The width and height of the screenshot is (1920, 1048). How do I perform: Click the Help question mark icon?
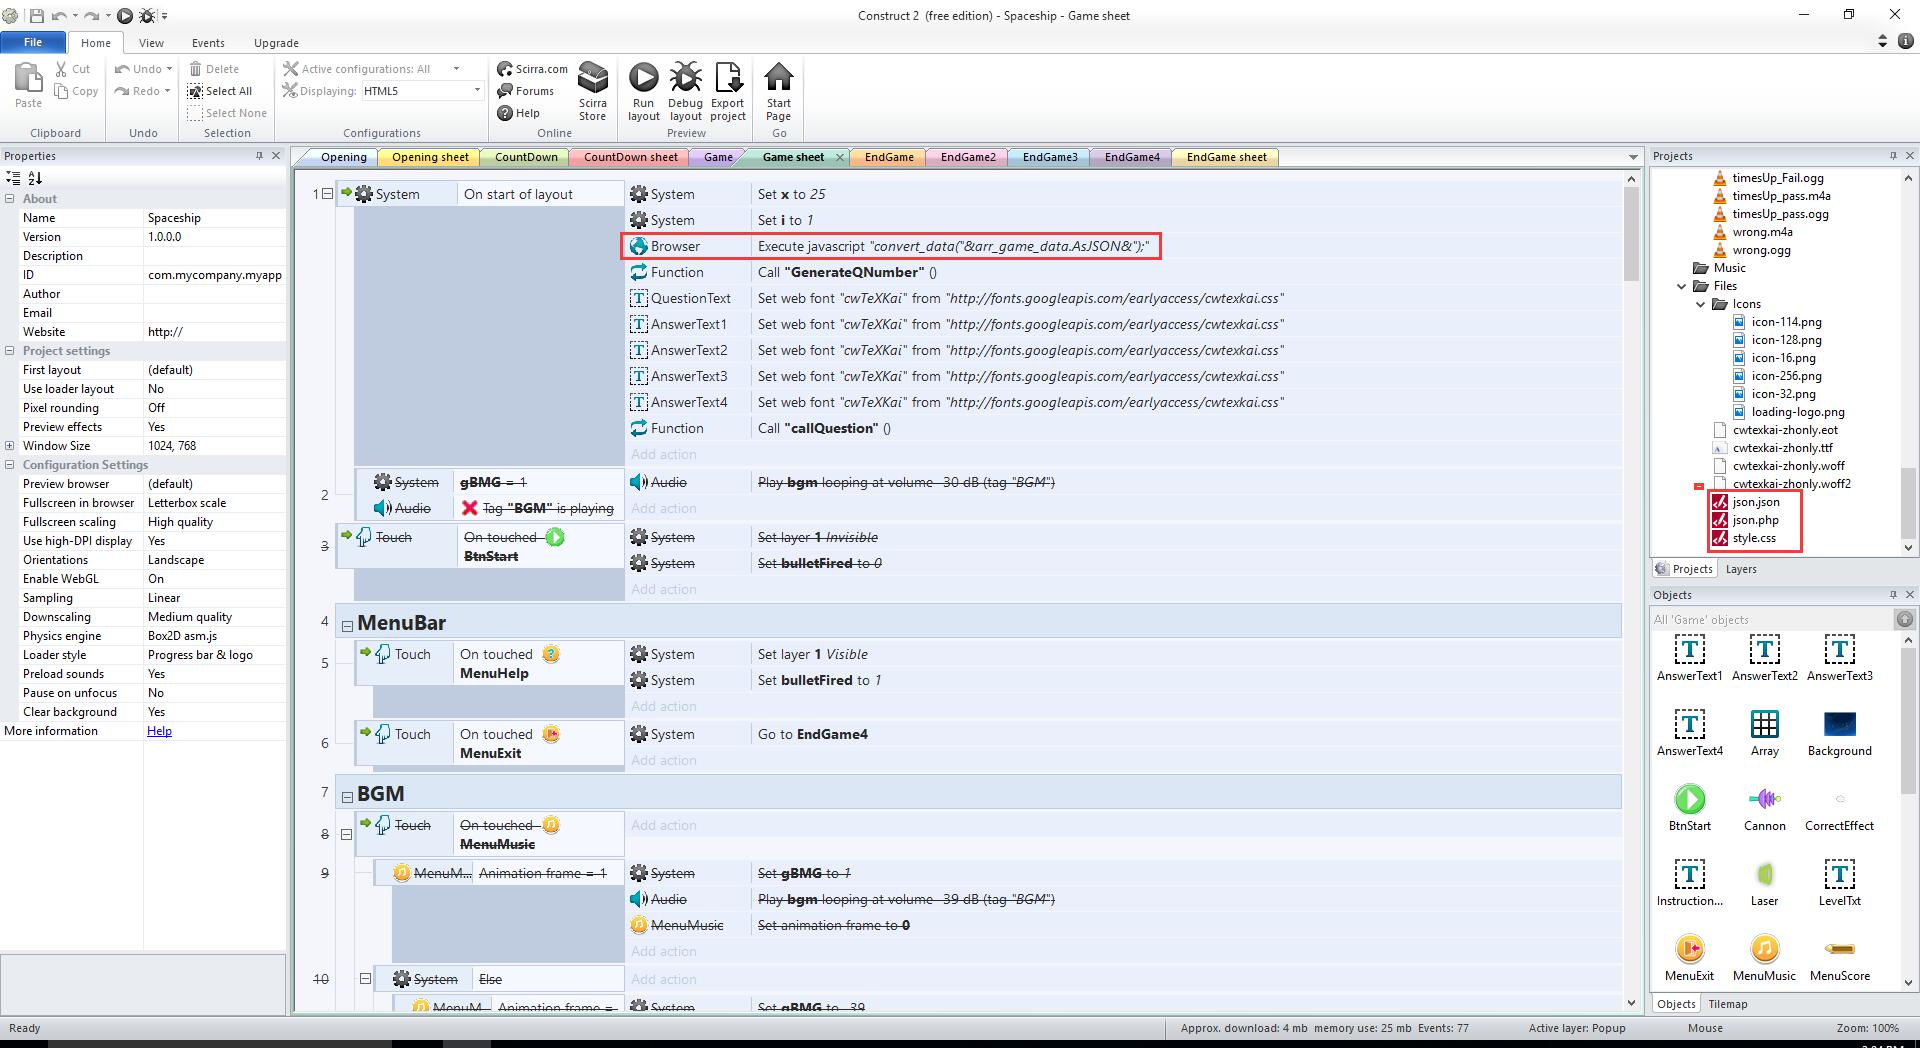pos(505,113)
